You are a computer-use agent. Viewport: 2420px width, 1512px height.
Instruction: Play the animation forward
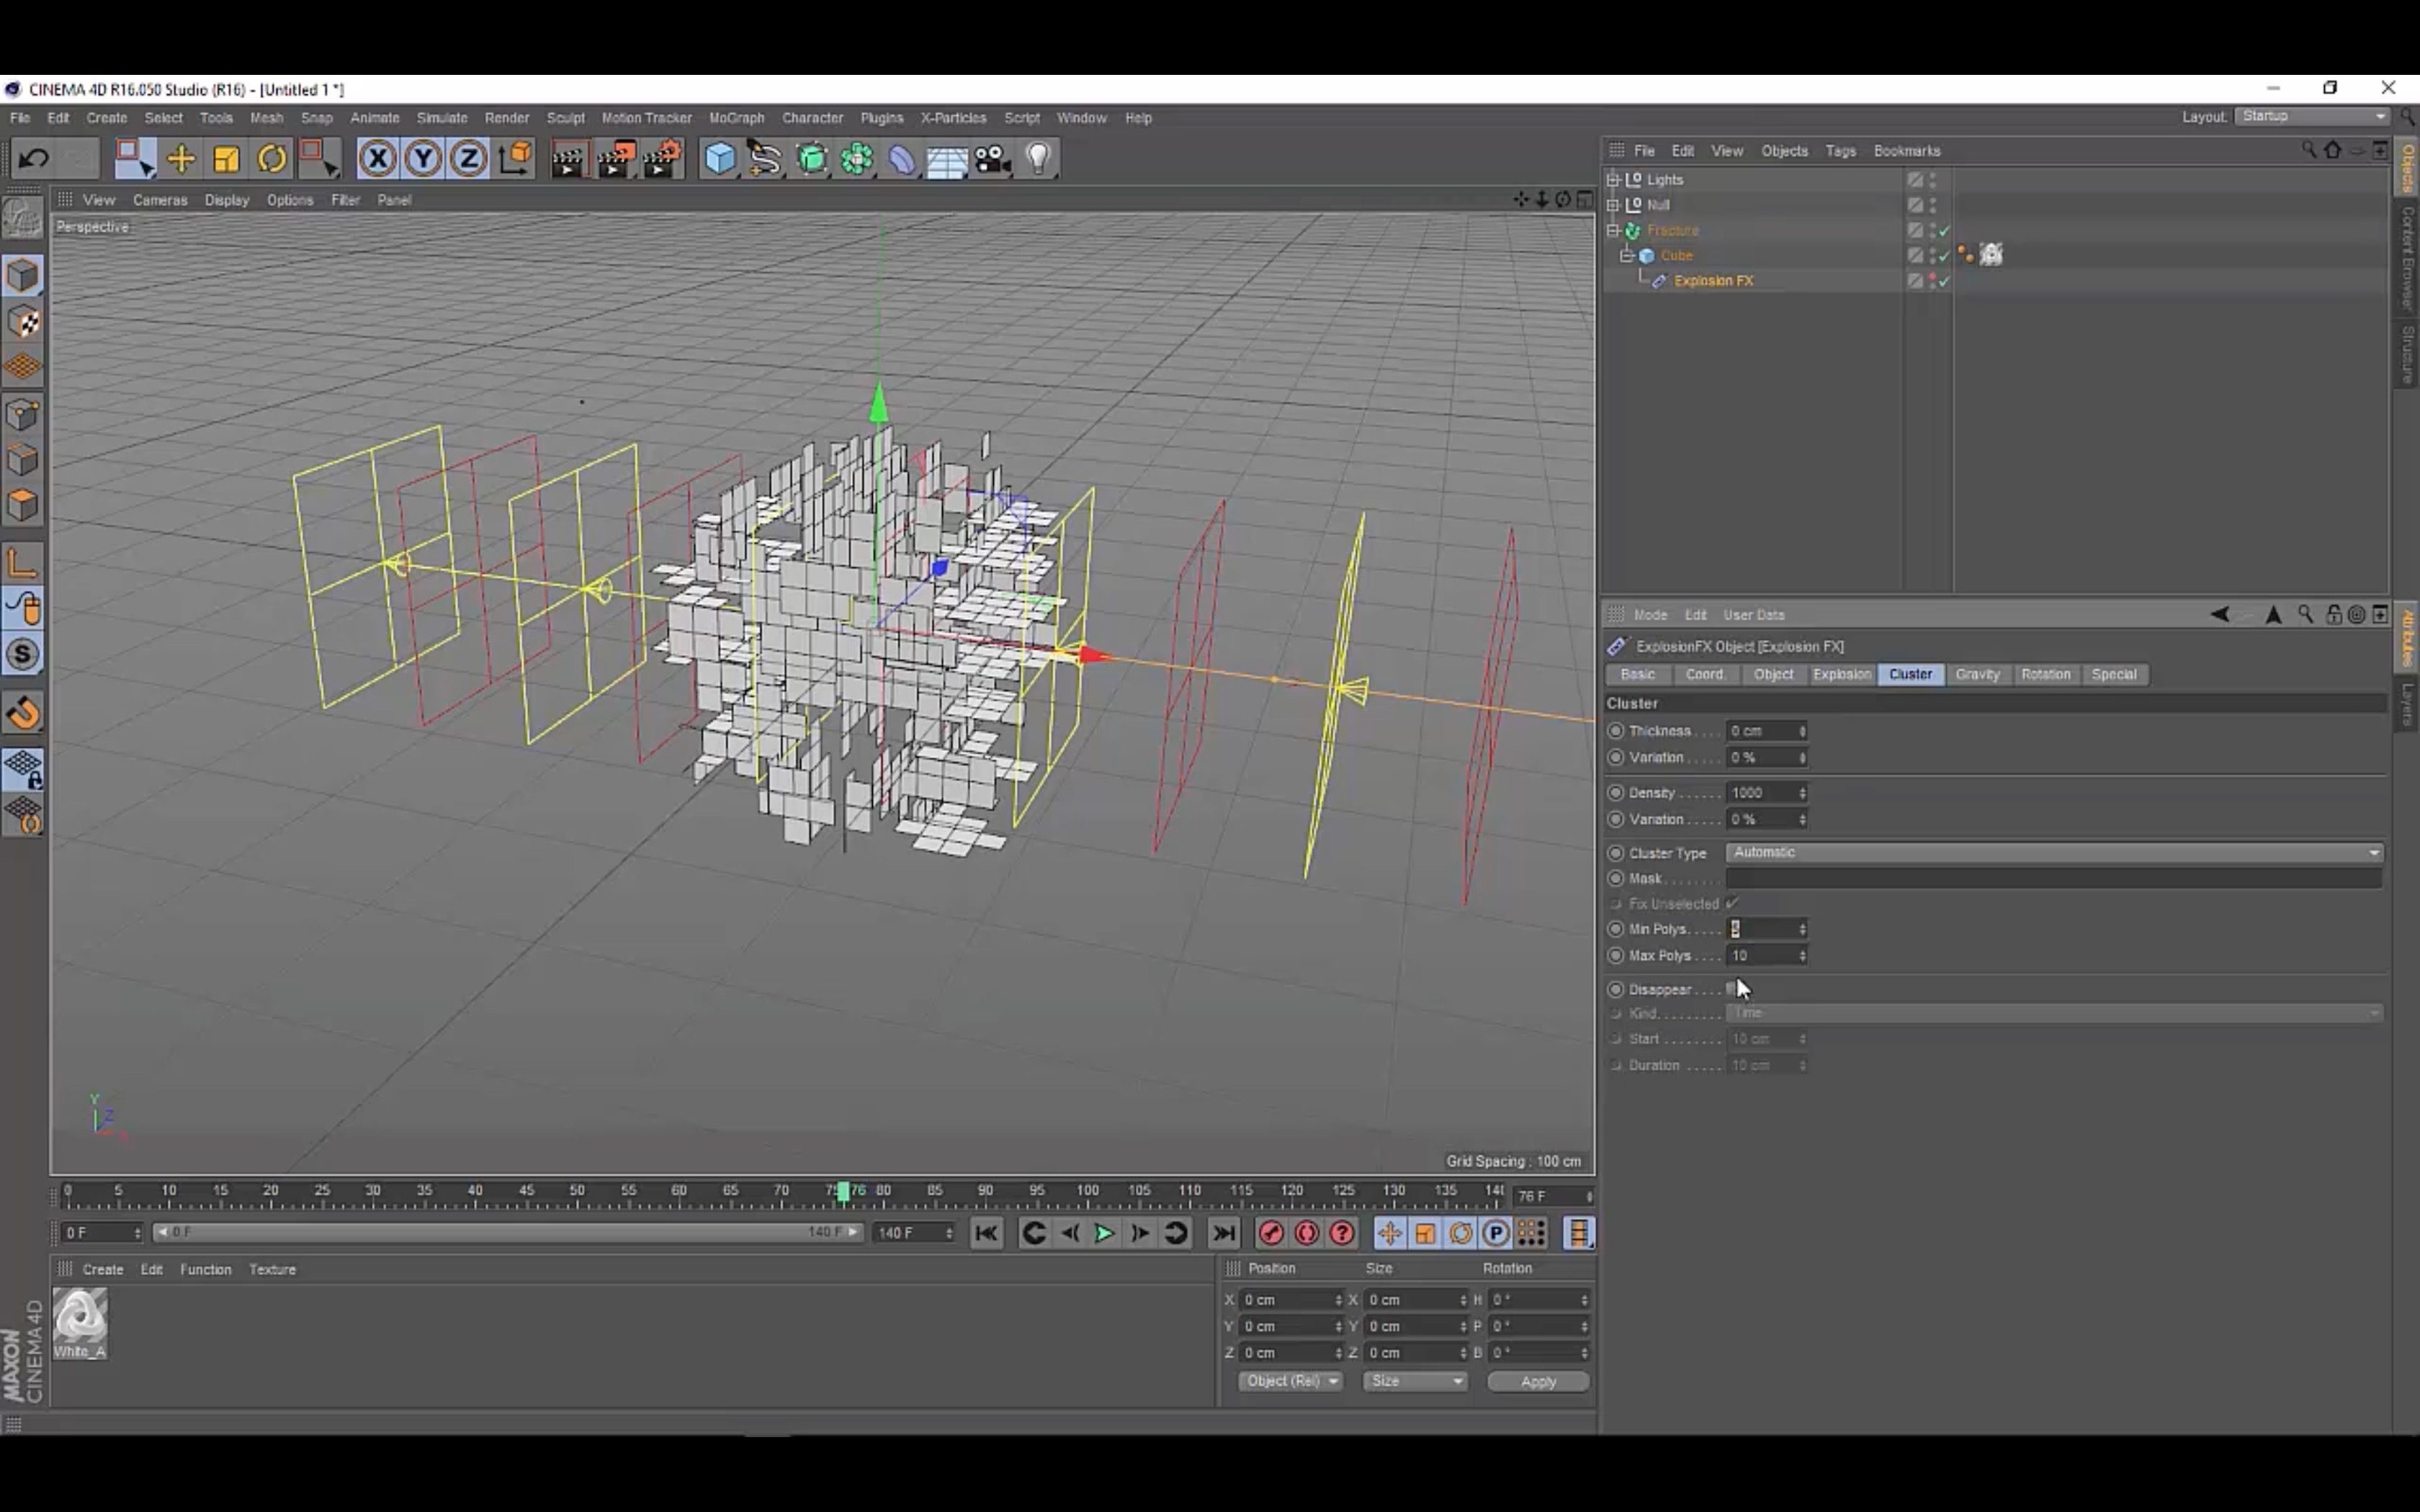[x=1104, y=1233]
